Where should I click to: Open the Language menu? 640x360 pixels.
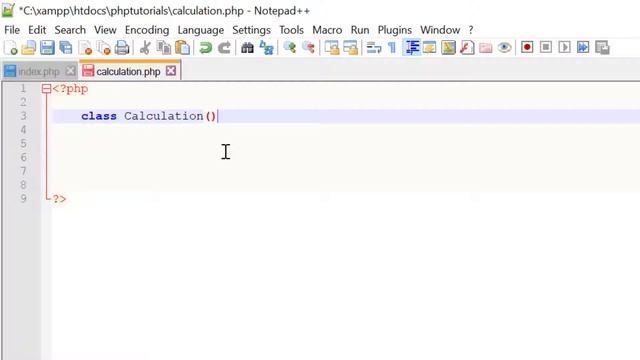coord(201,30)
